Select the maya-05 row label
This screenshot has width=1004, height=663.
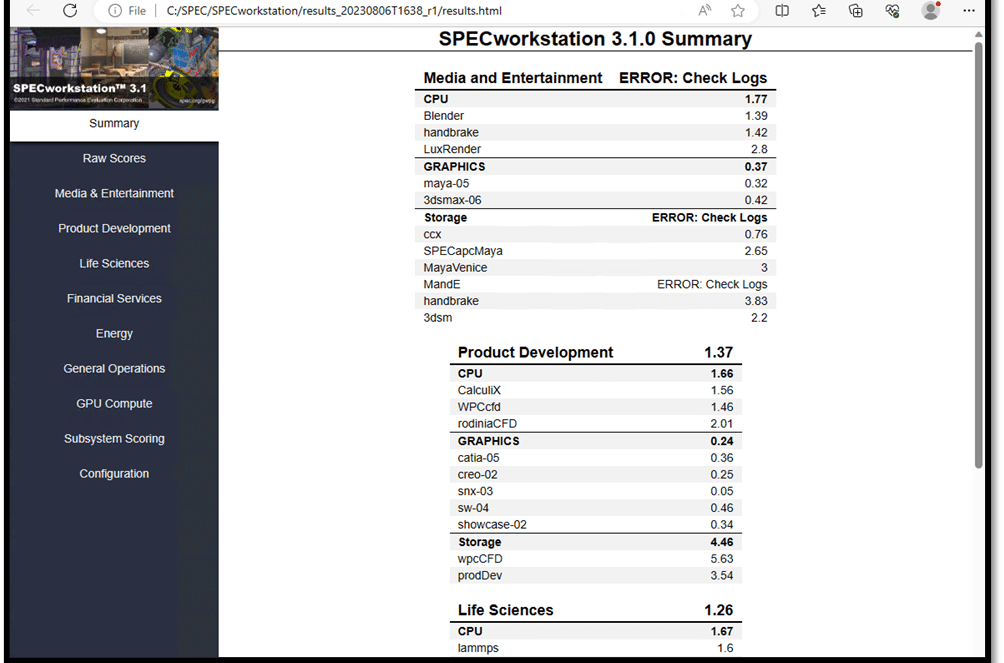(446, 184)
